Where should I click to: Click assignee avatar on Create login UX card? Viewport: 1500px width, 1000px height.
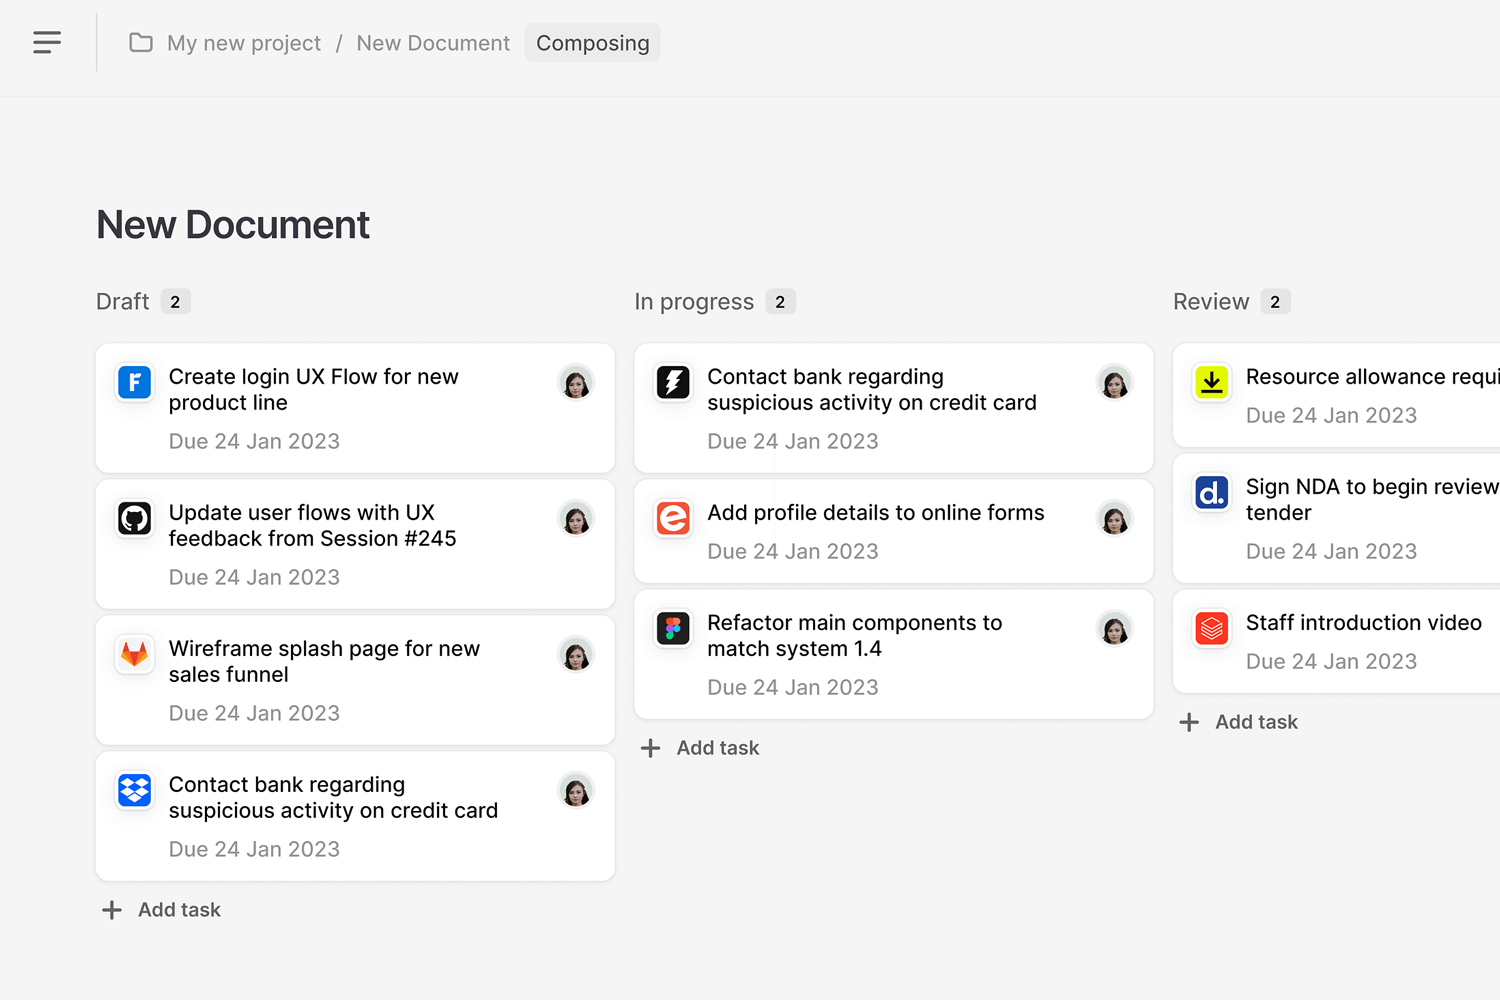point(576,382)
